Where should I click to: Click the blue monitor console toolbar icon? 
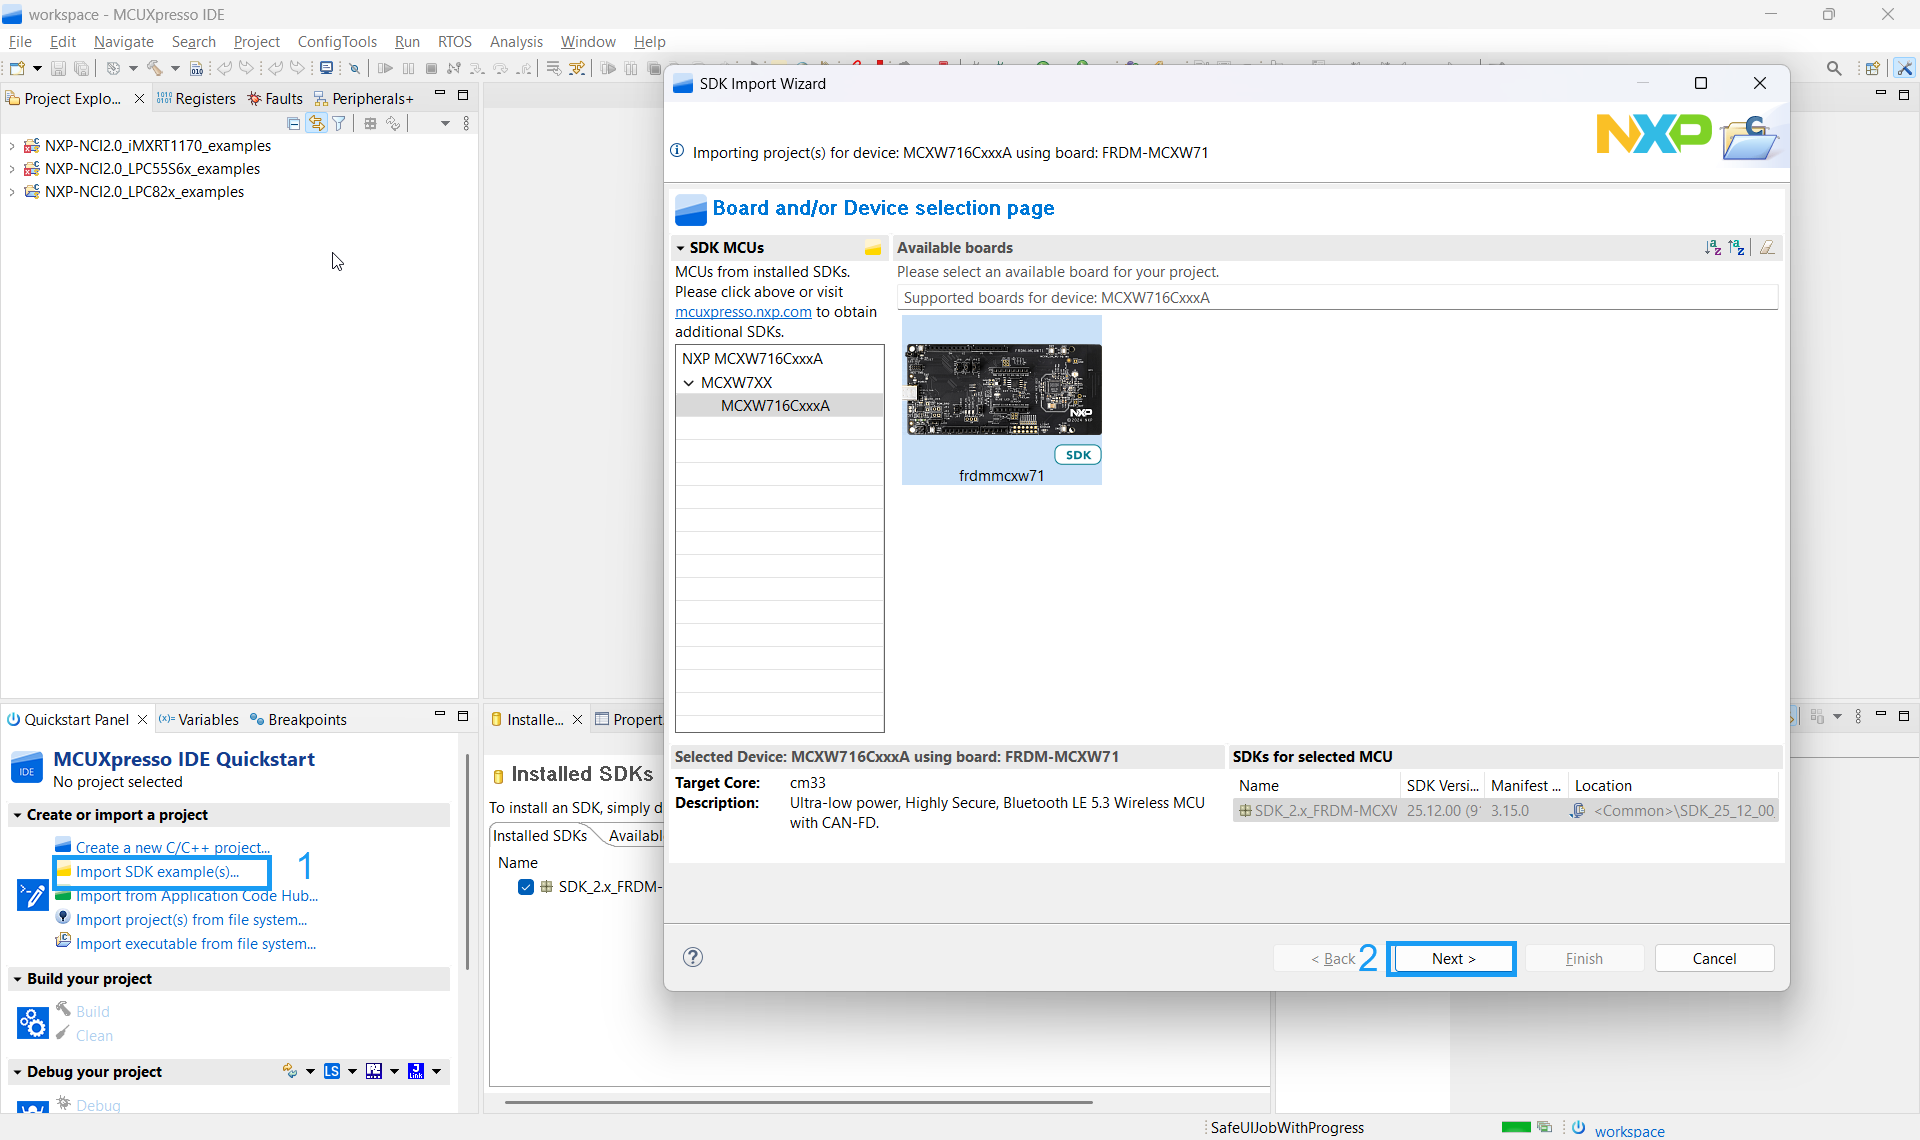point(326,68)
